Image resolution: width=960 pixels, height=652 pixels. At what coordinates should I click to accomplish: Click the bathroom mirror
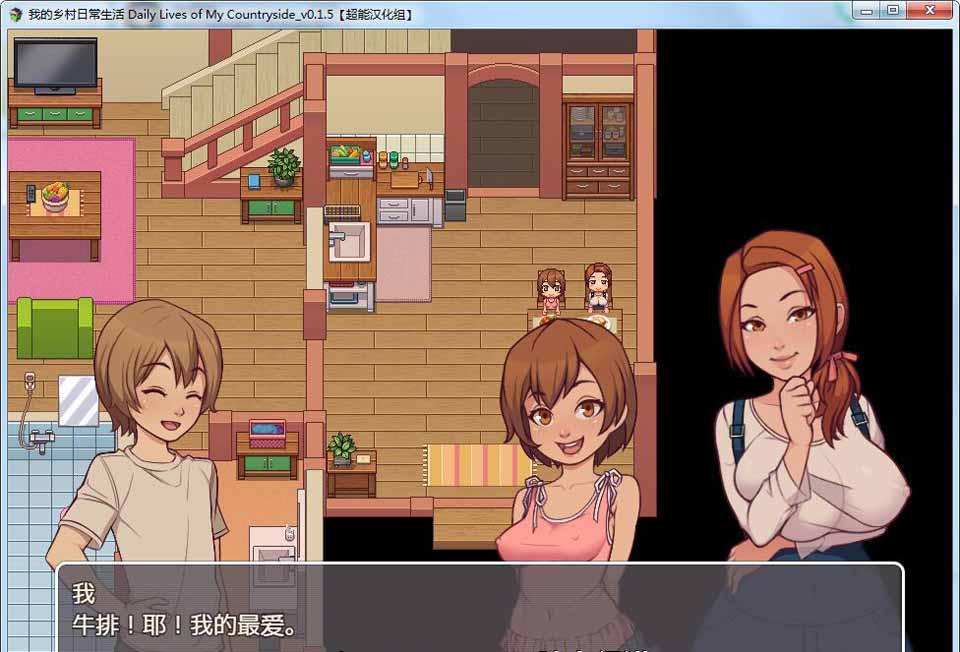coord(78,400)
